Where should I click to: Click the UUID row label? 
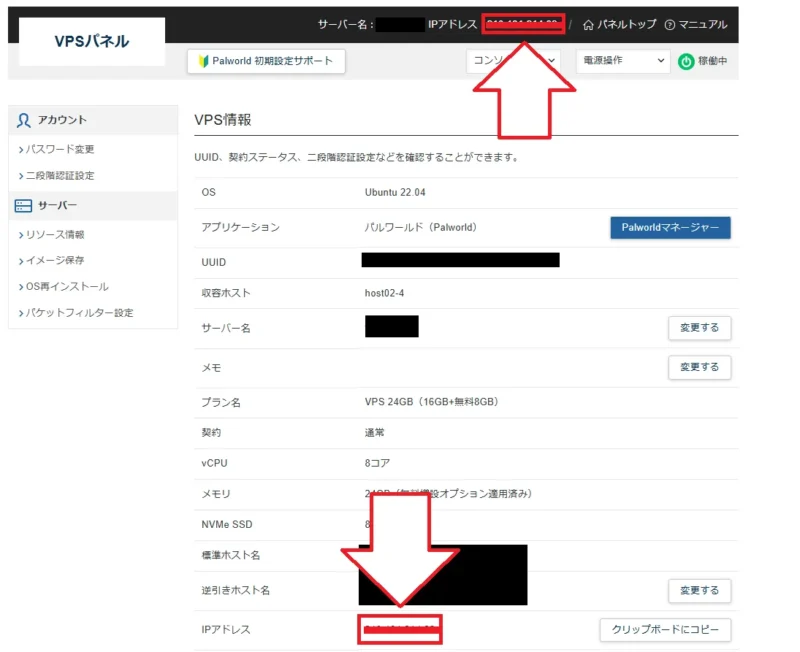(x=213, y=262)
